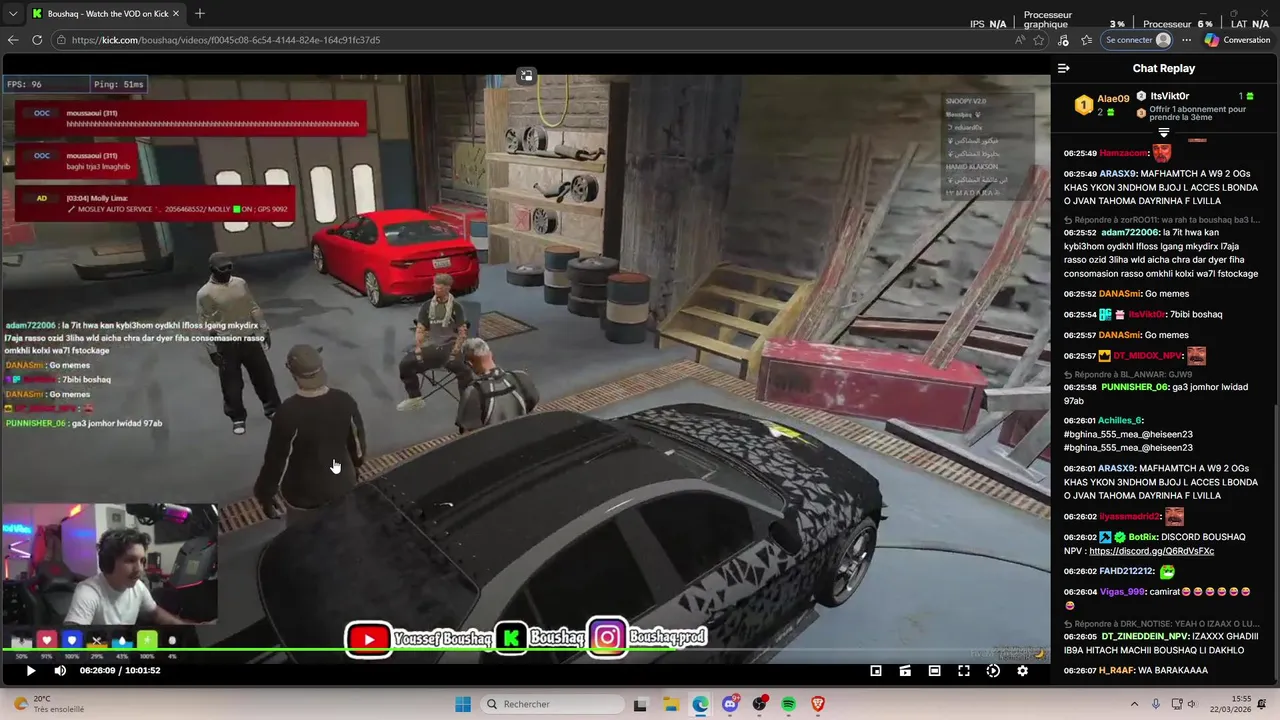Click the Chat Replay header title
Screen dimensions: 1280x720
(x=1163, y=68)
